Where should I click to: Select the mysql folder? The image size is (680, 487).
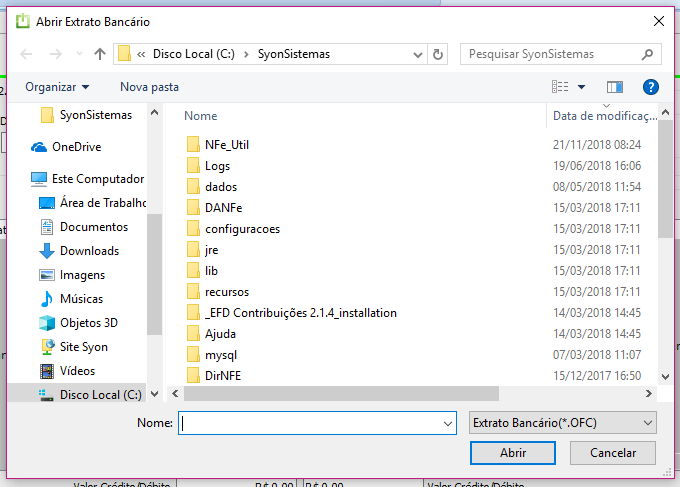pos(220,355)
